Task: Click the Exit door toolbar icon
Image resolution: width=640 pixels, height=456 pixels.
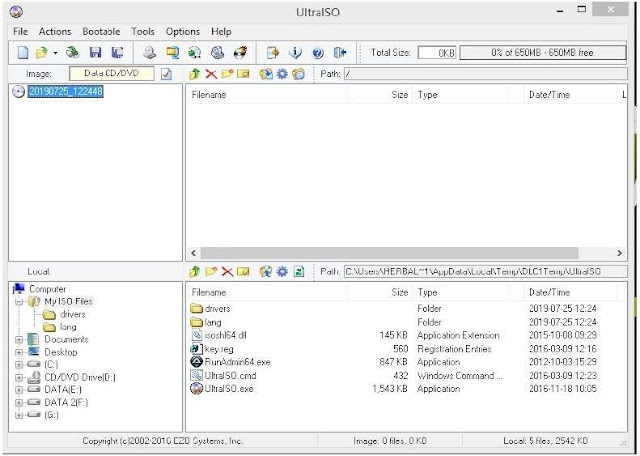Action: tap(340, 52)
